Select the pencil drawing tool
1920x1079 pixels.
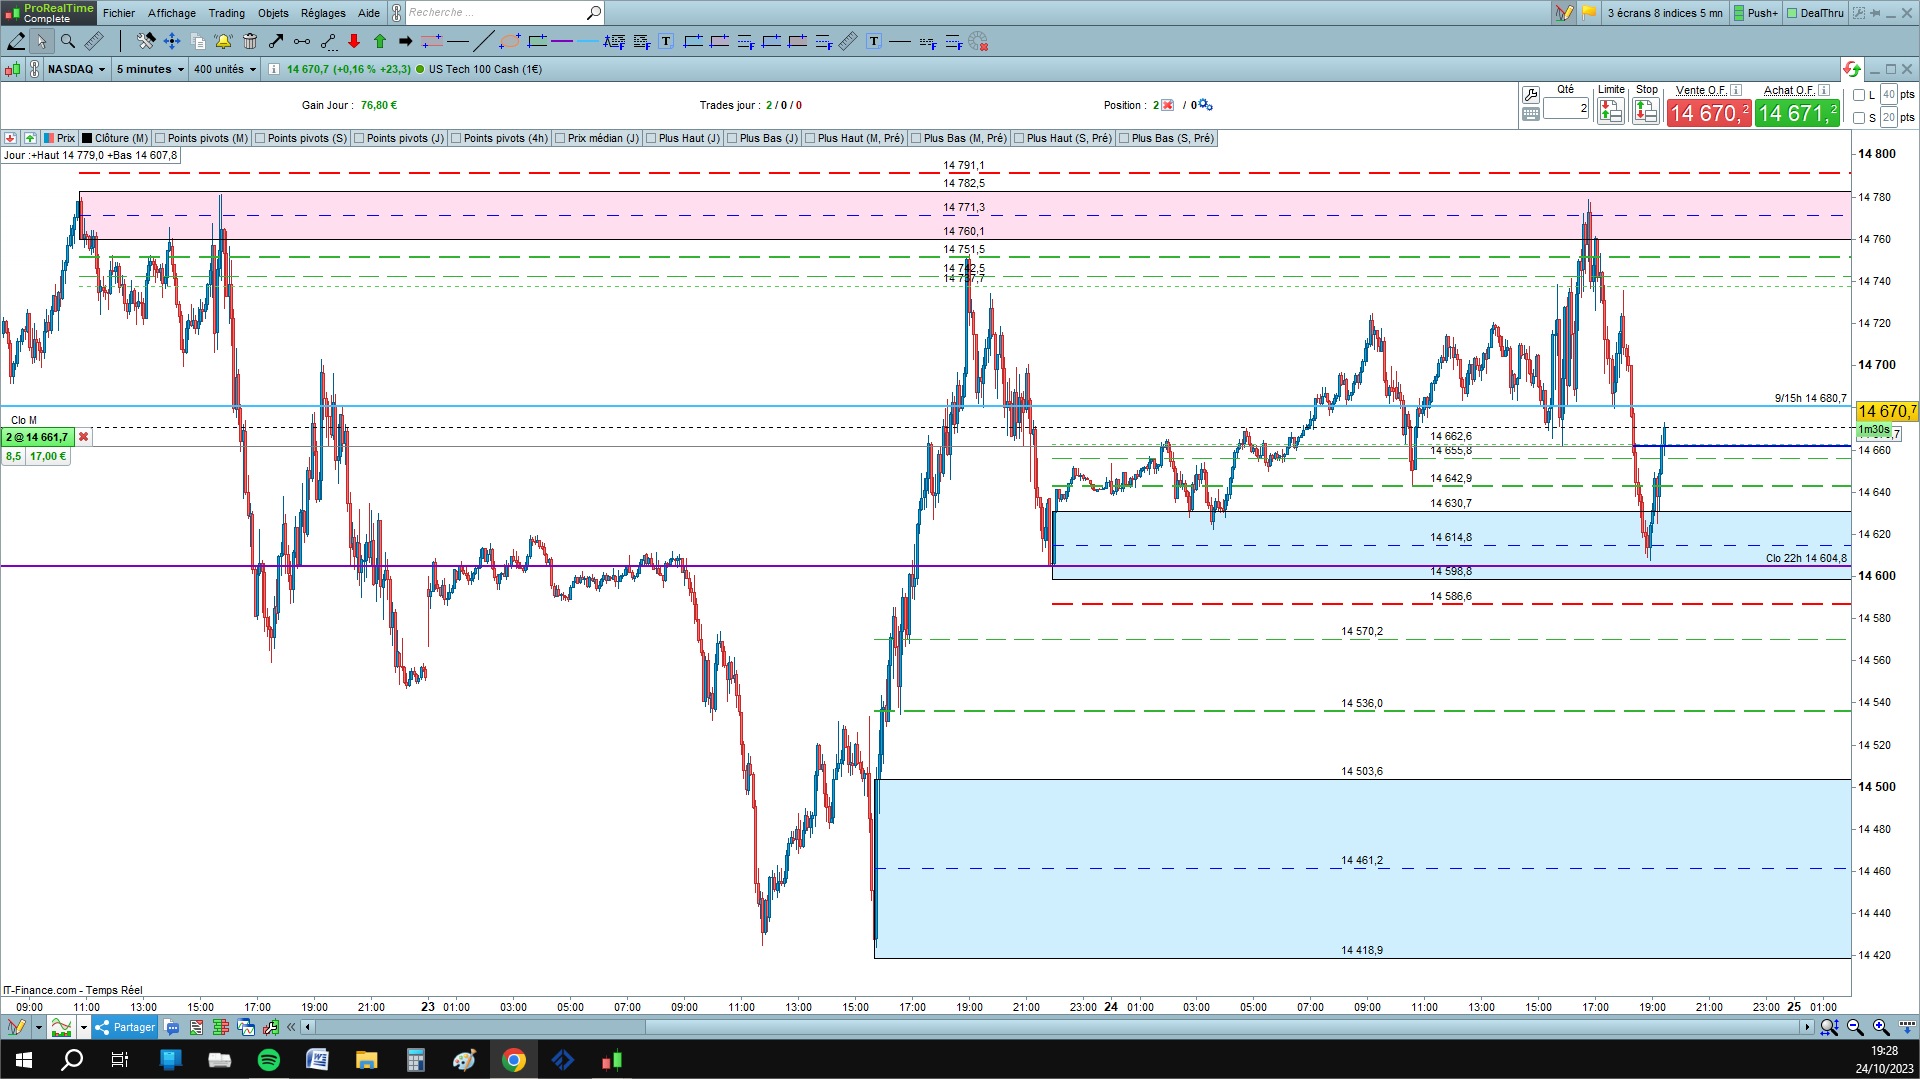tap(16, 41)
